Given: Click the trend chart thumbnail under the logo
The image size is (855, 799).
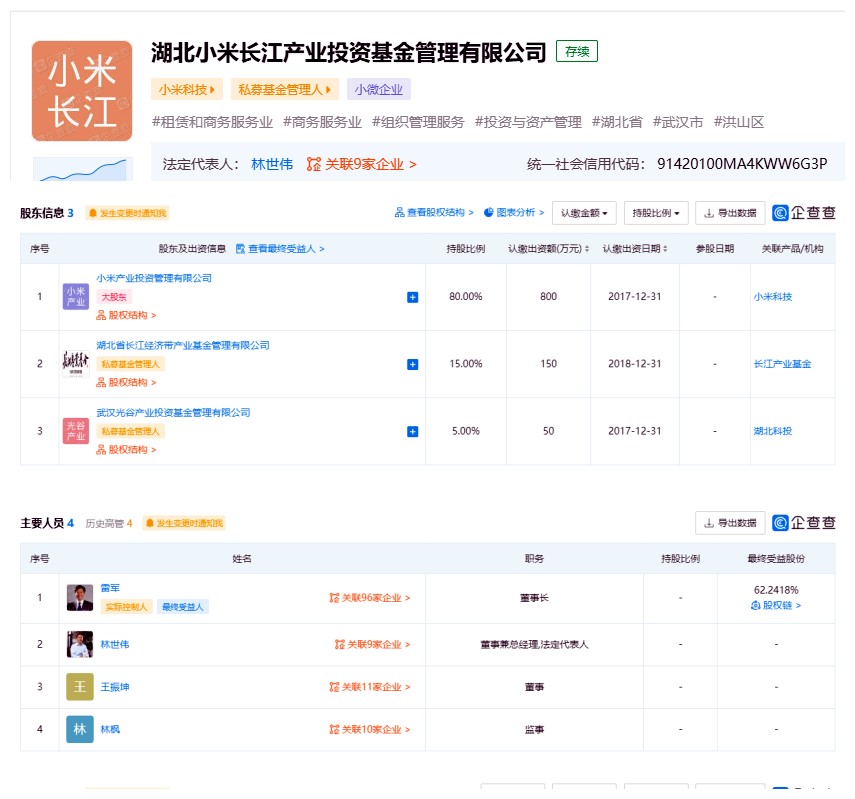Looking at the screenshot, I should pyautogui.click(x=83, y=169).
